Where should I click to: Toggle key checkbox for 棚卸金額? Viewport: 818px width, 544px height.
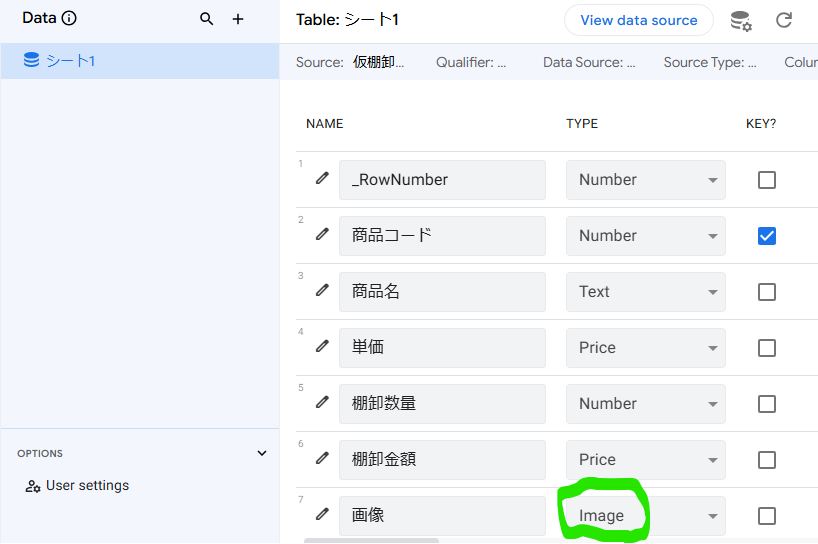point(766,460)
